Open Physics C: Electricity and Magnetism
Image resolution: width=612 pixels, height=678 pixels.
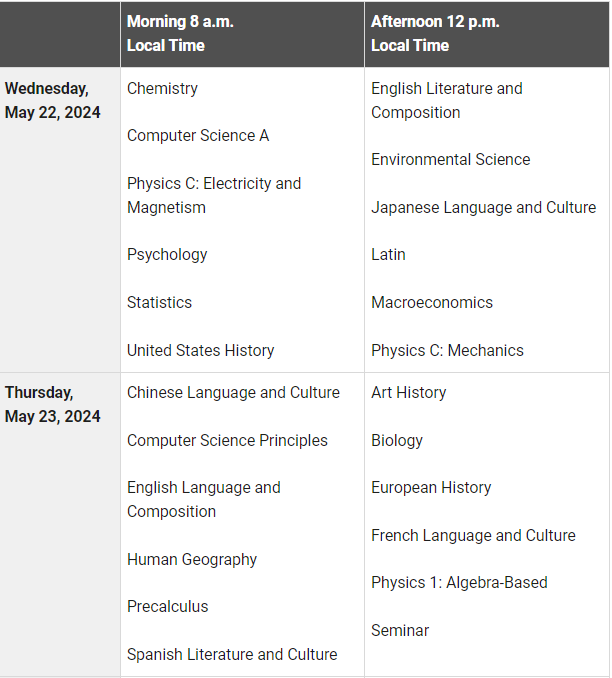coord(213,196)
